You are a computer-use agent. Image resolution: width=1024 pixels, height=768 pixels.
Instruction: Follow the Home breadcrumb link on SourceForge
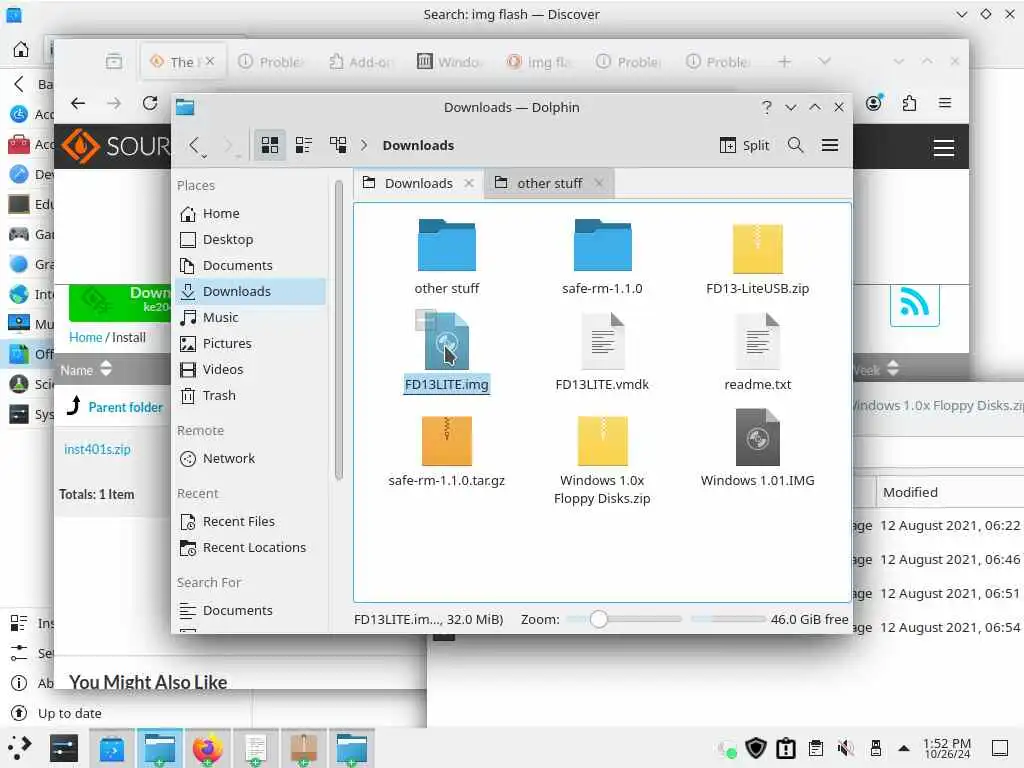(x=86, y=338)
